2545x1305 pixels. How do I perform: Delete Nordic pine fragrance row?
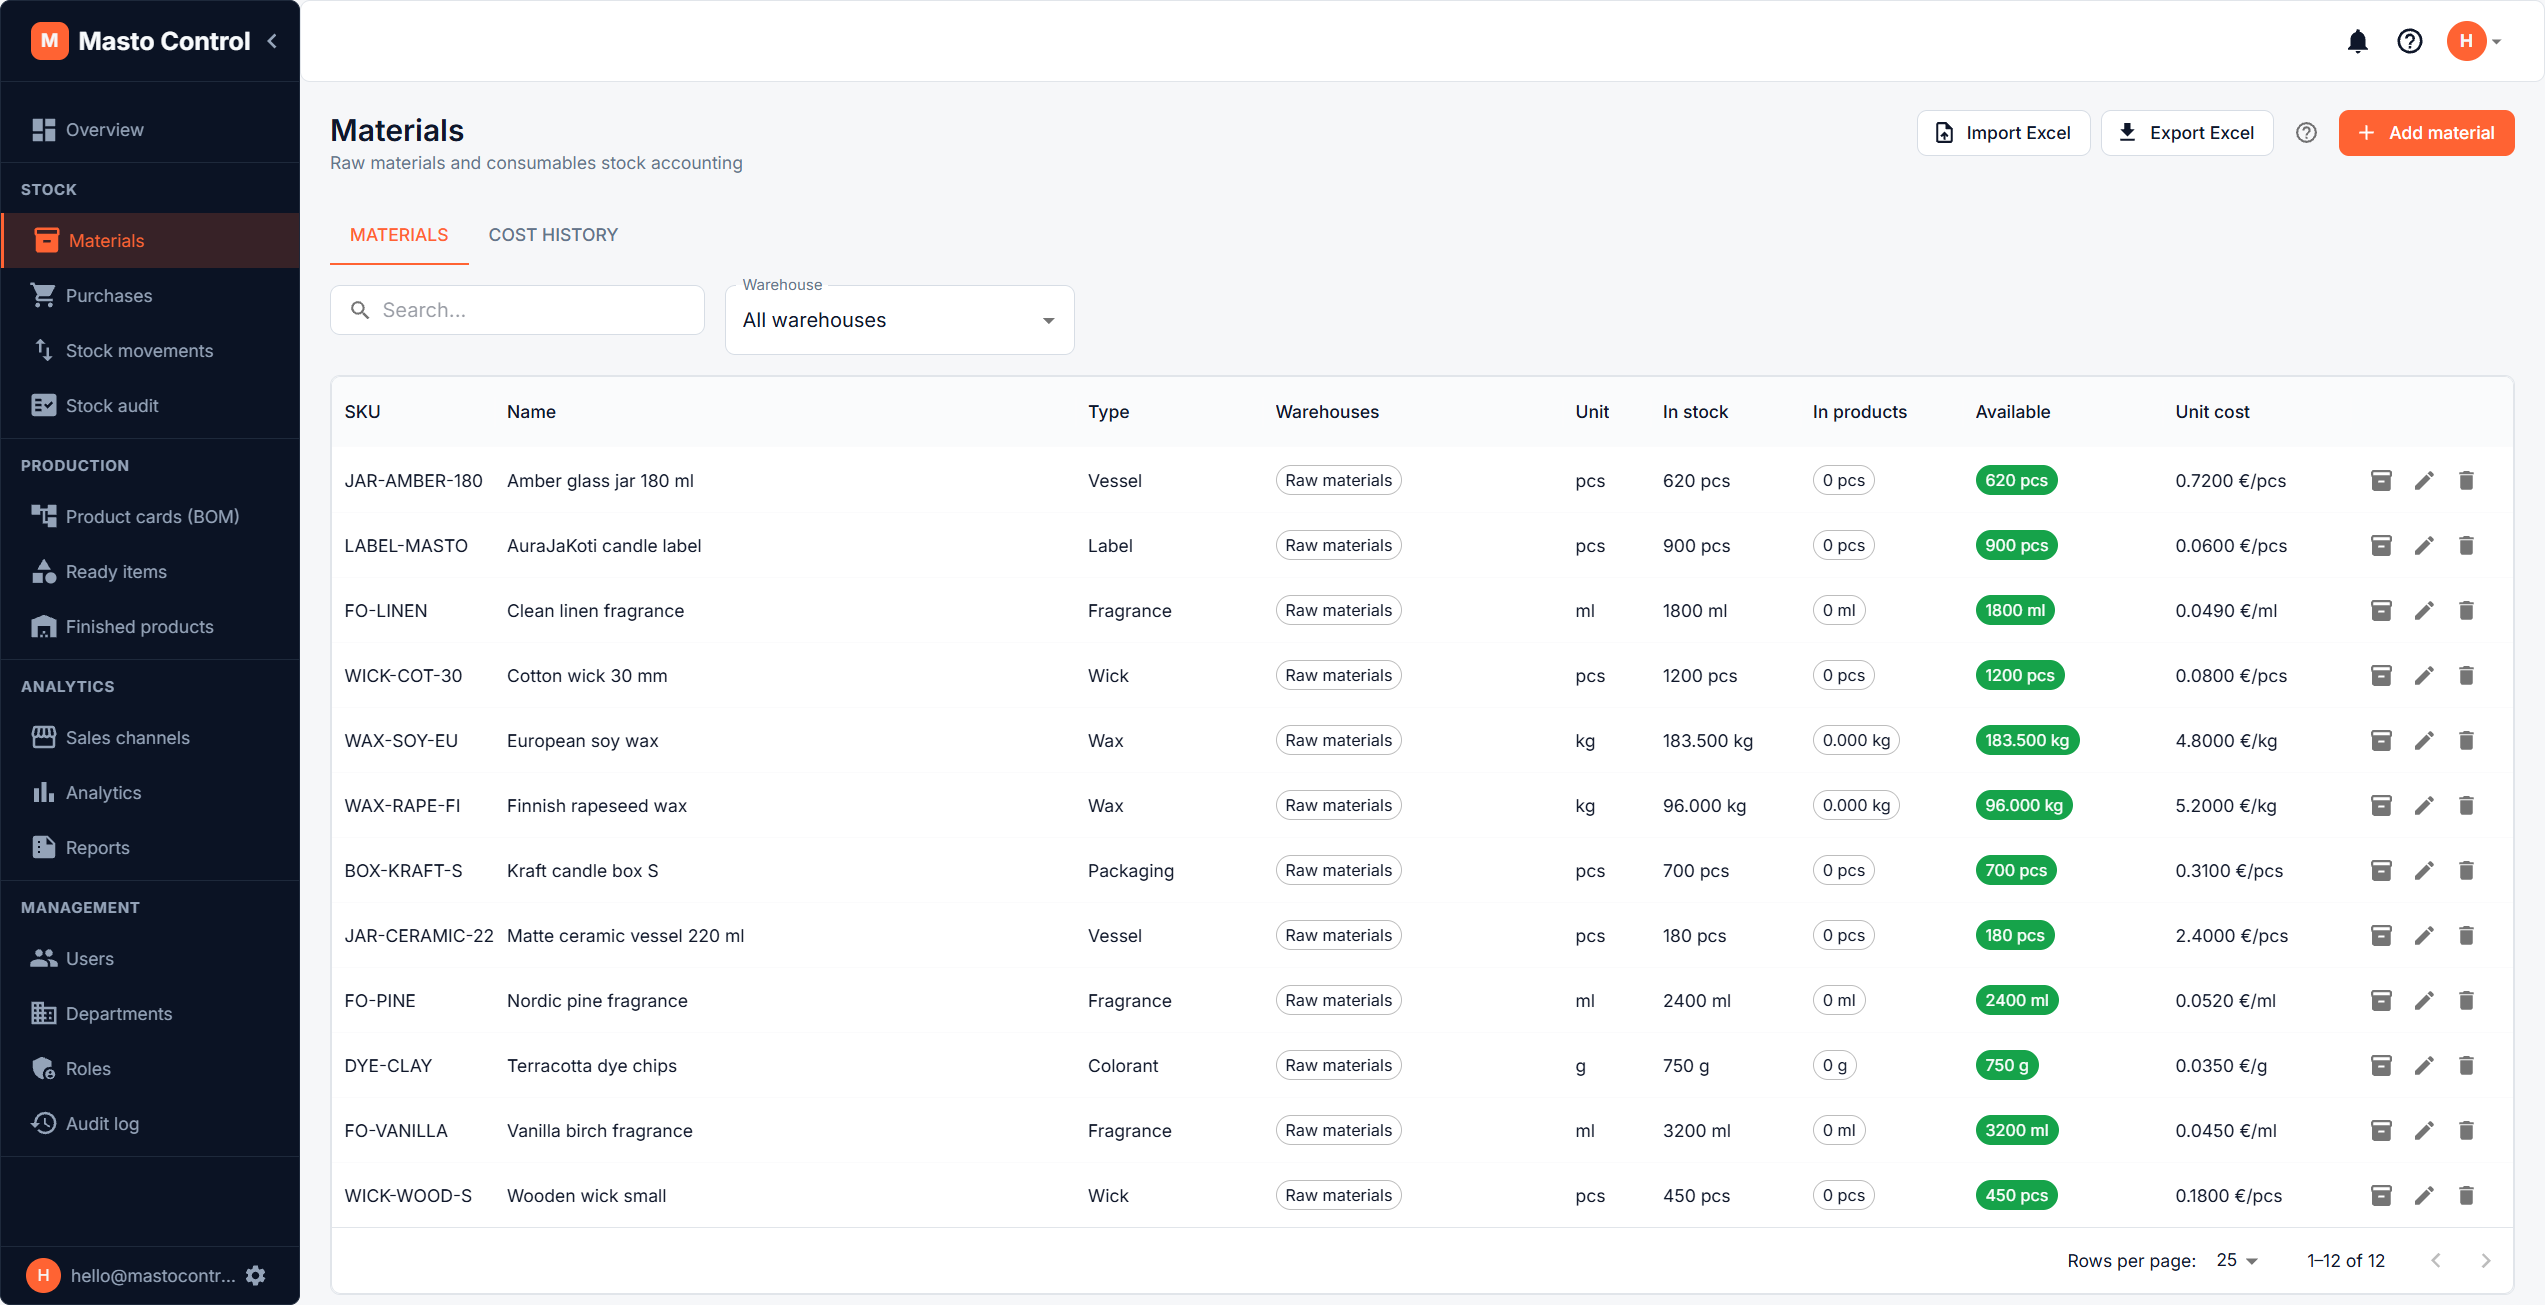pos(2466,1001)
